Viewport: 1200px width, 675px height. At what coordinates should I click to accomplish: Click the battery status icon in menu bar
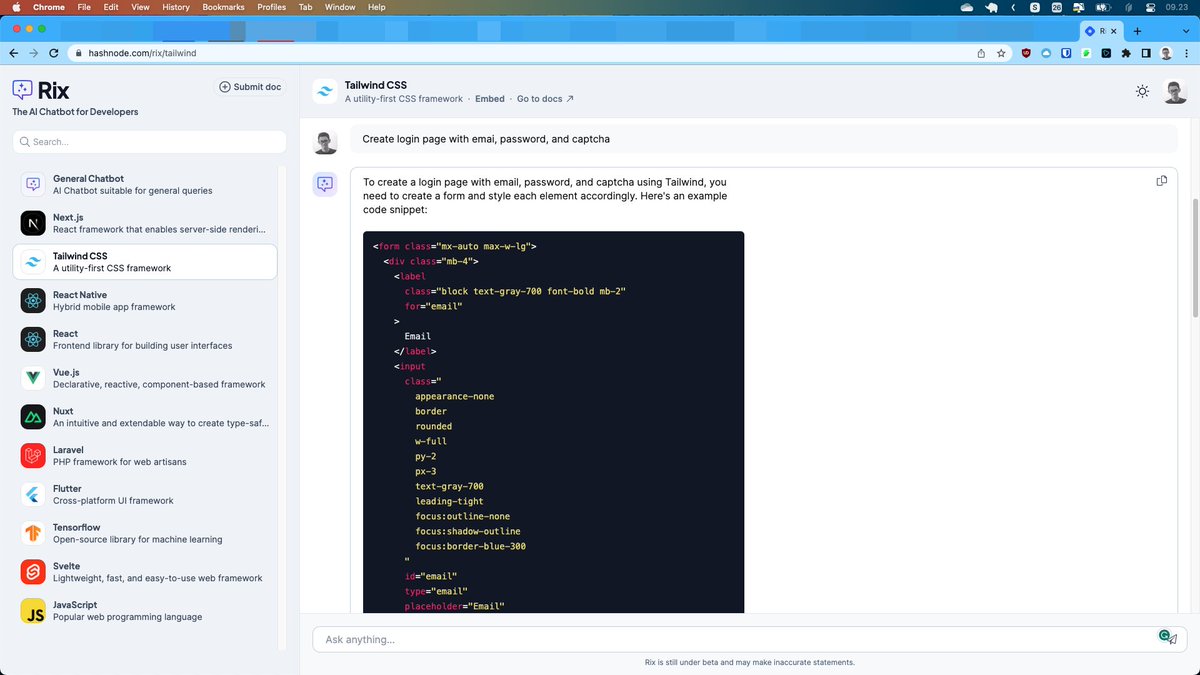click(1103, 7)
